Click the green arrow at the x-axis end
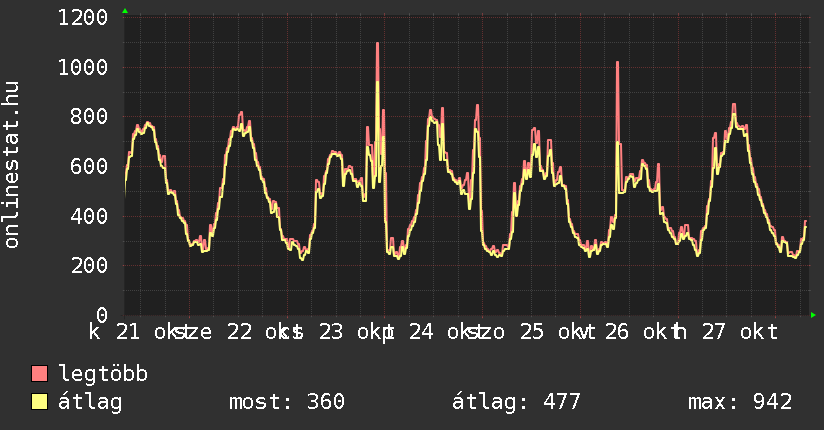The image size is (824, 430). click(813, 315)
